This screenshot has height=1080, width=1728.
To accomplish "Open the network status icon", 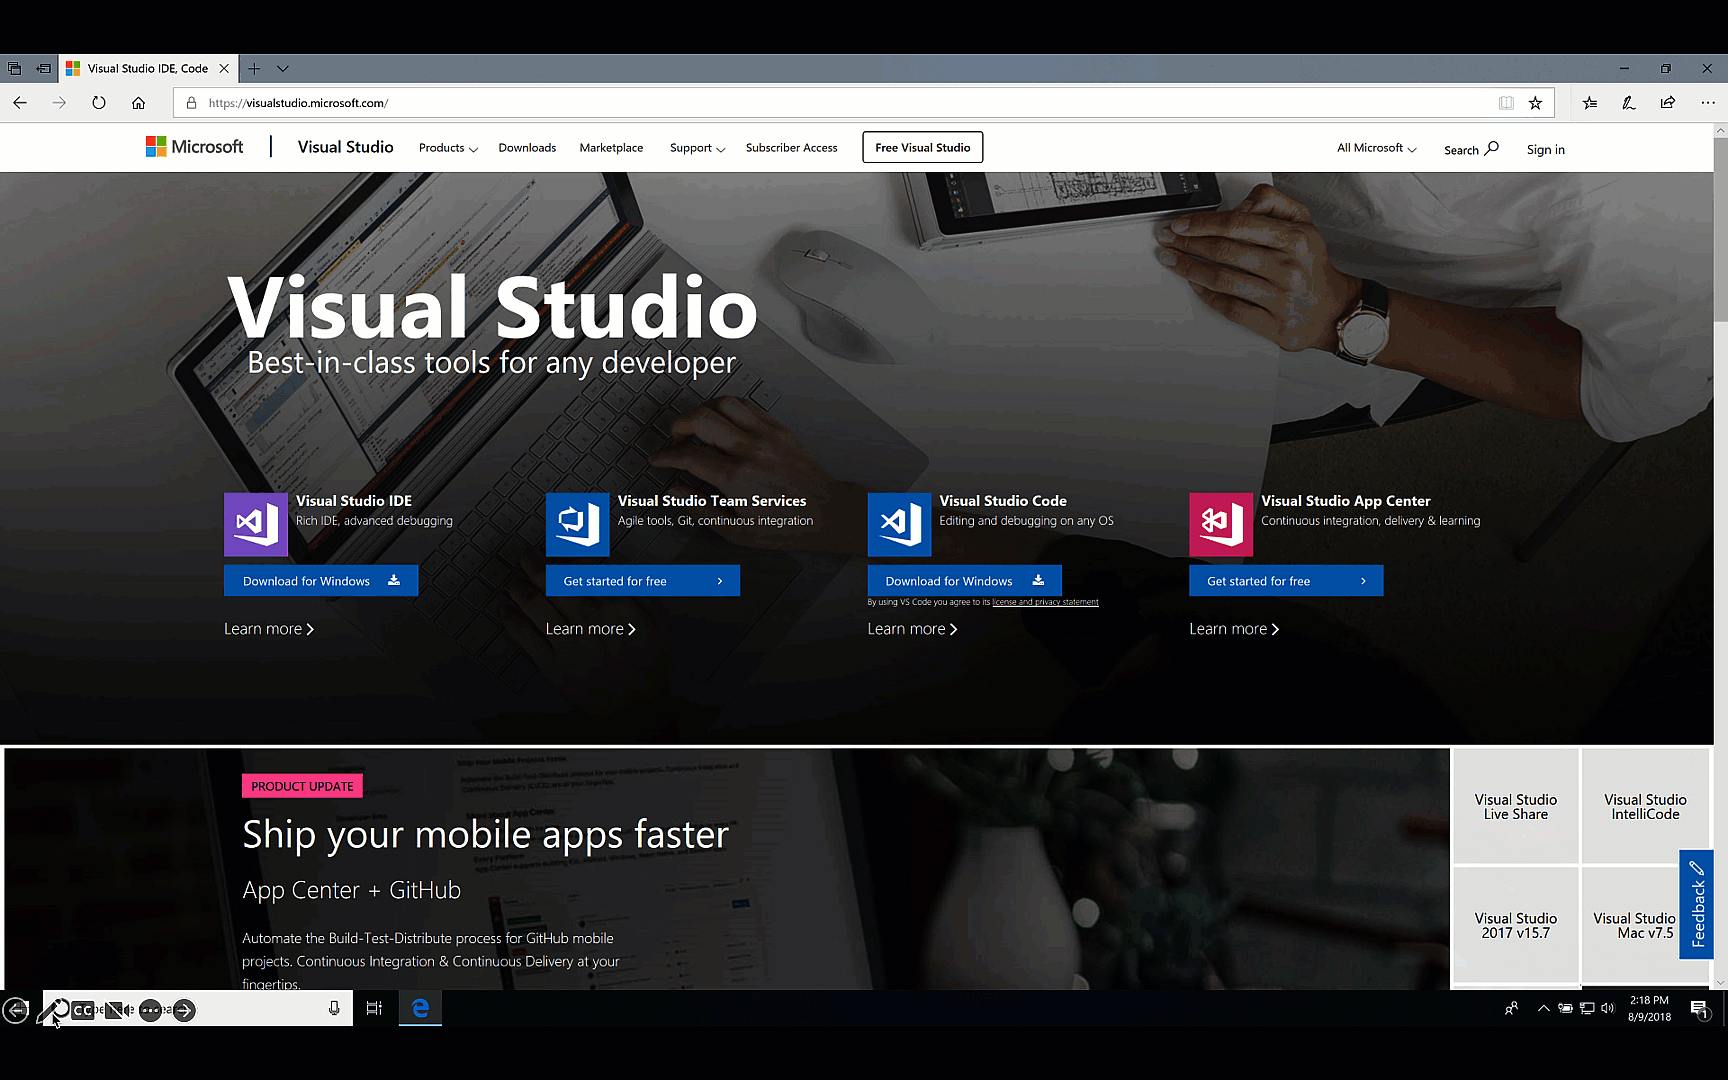I will coord(1586,1008).
